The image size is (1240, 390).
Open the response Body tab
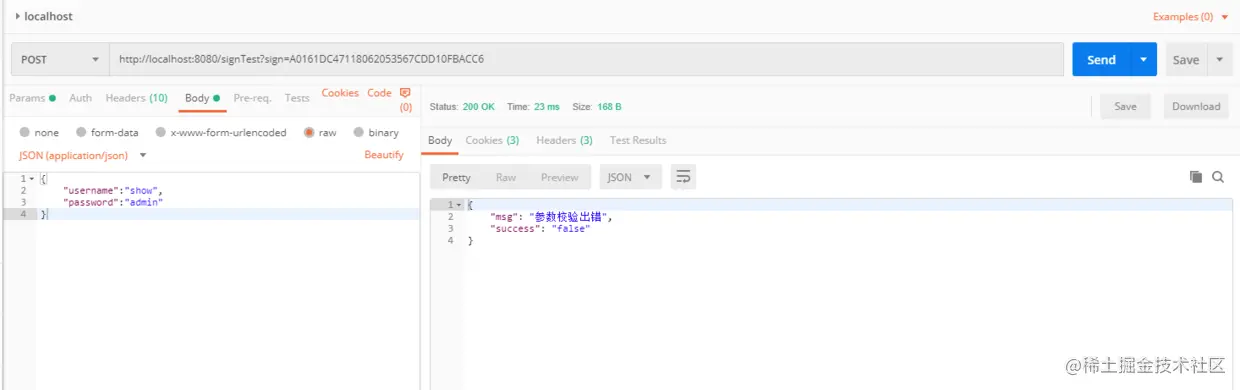(x=440, y=140)
